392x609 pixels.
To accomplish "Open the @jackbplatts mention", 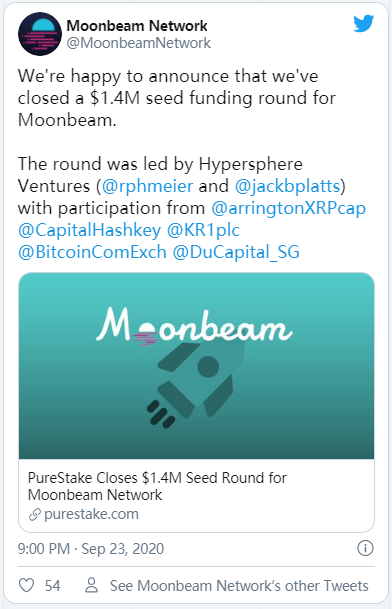I will pos(287,186).
